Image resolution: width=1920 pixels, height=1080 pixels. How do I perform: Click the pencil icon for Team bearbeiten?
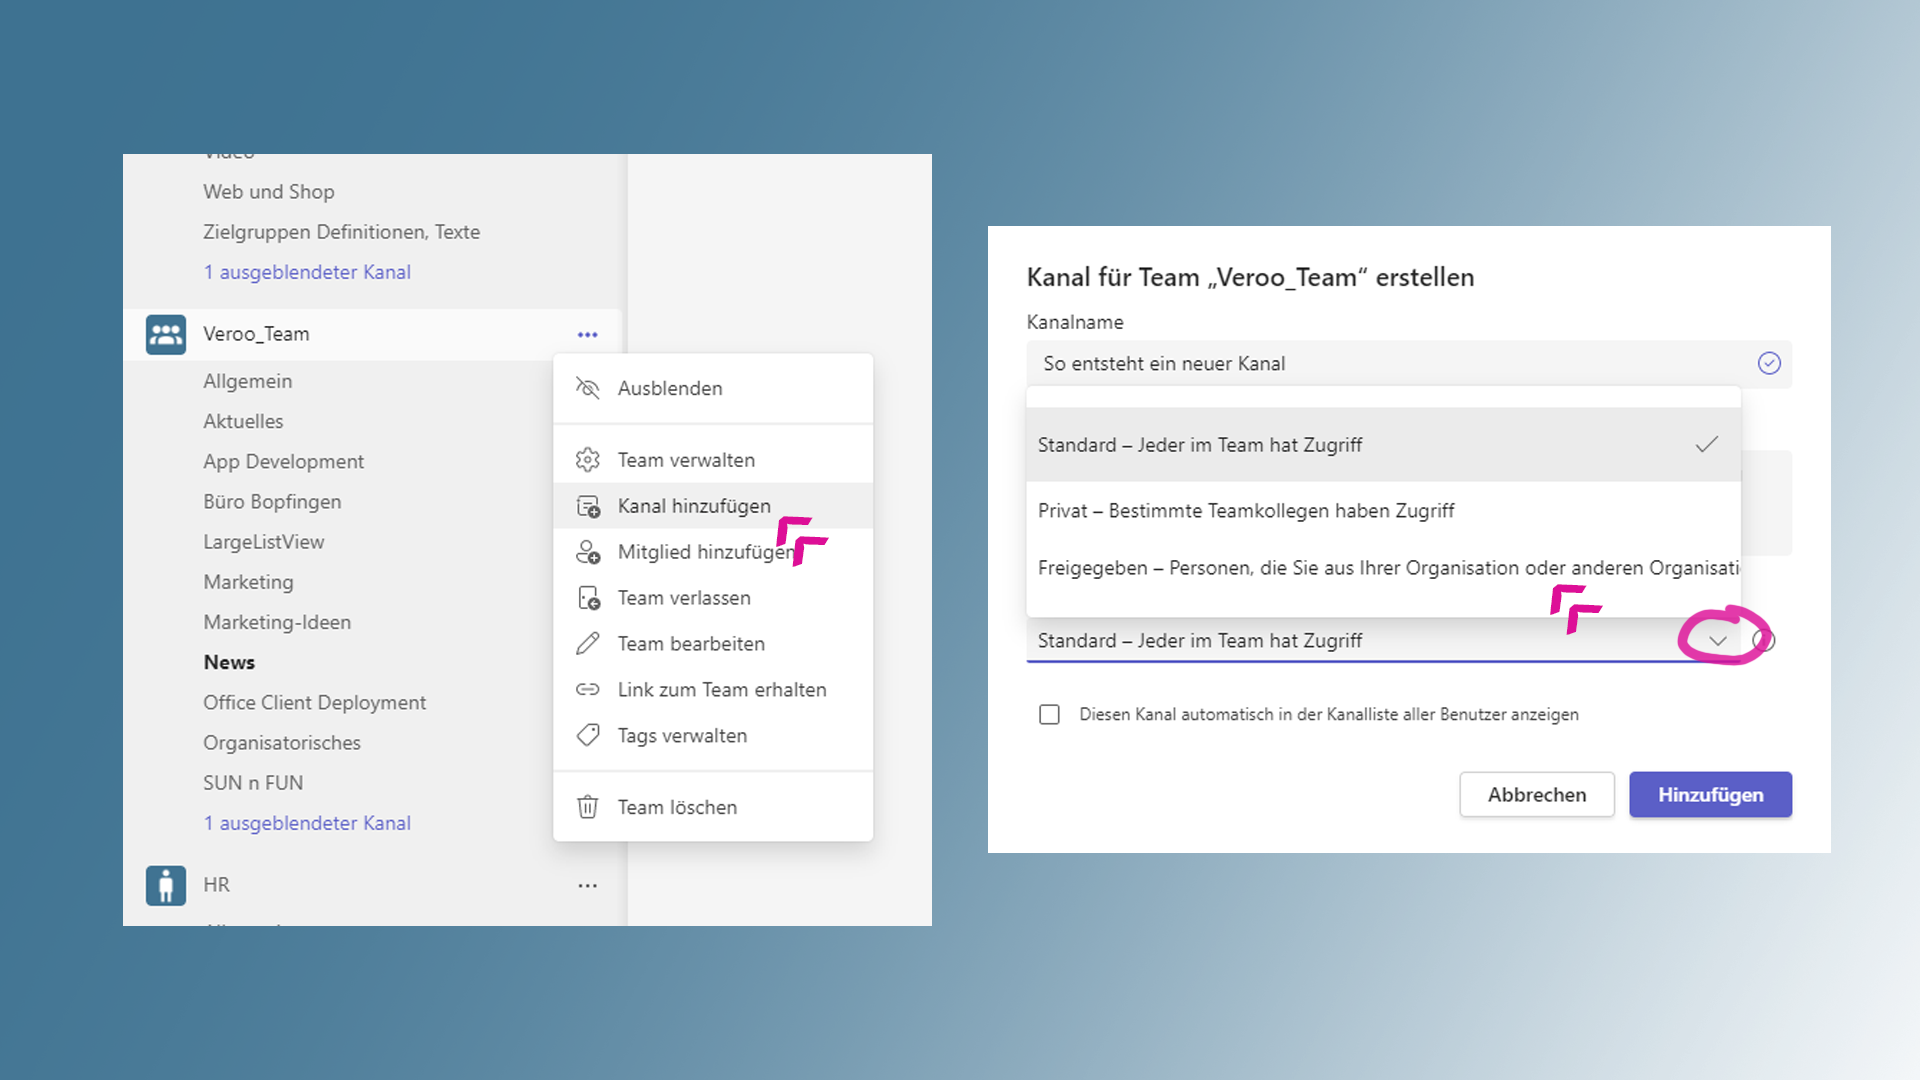click(588, 644)
